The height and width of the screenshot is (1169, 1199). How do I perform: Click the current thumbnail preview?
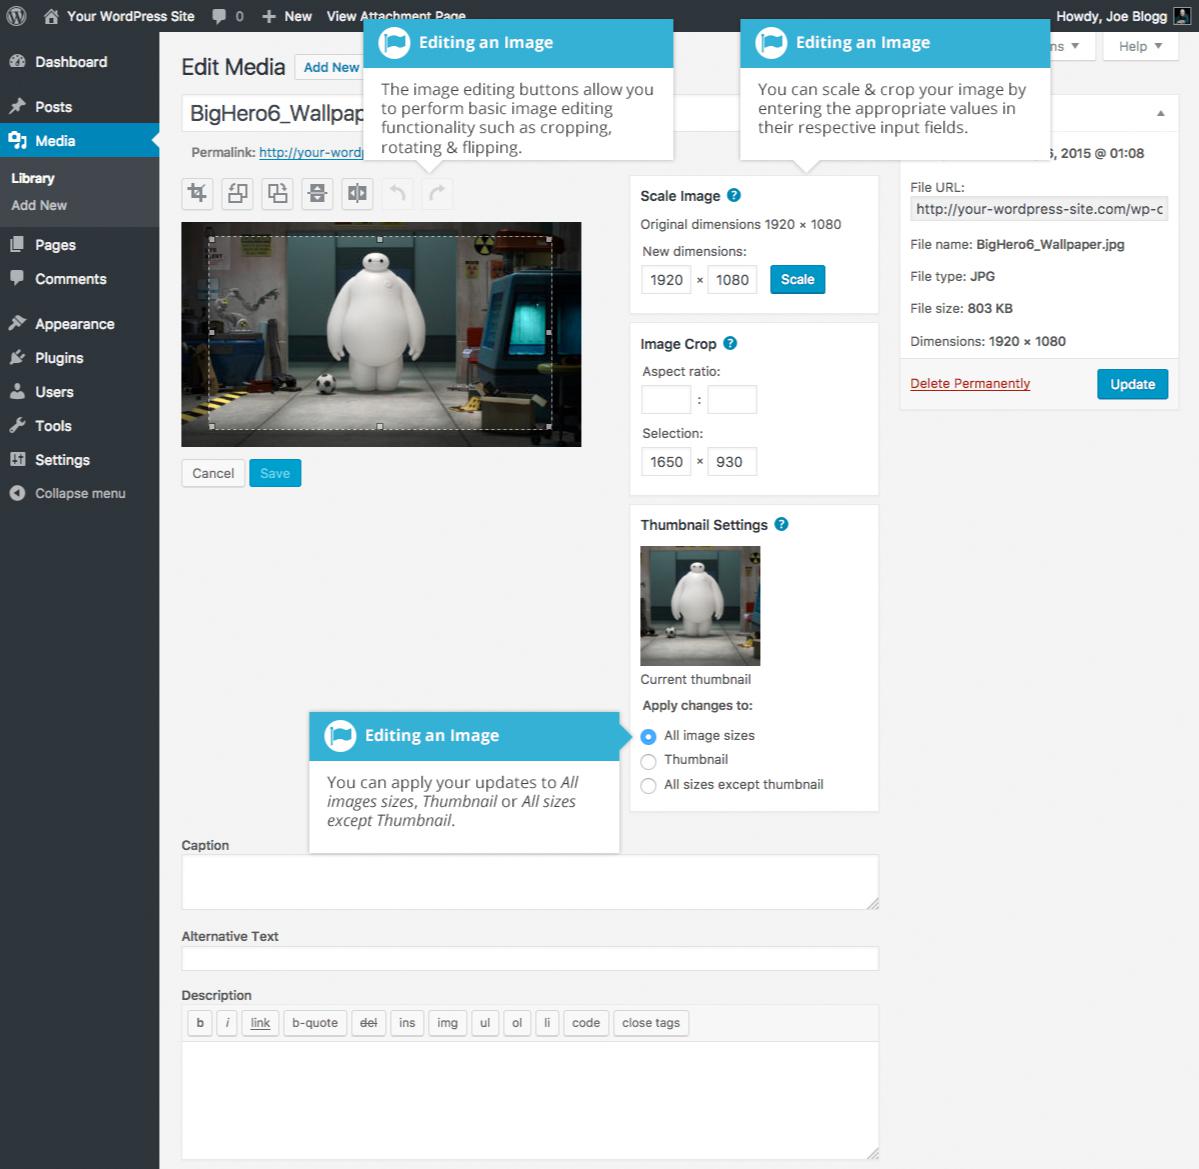[x=700, y=606]
